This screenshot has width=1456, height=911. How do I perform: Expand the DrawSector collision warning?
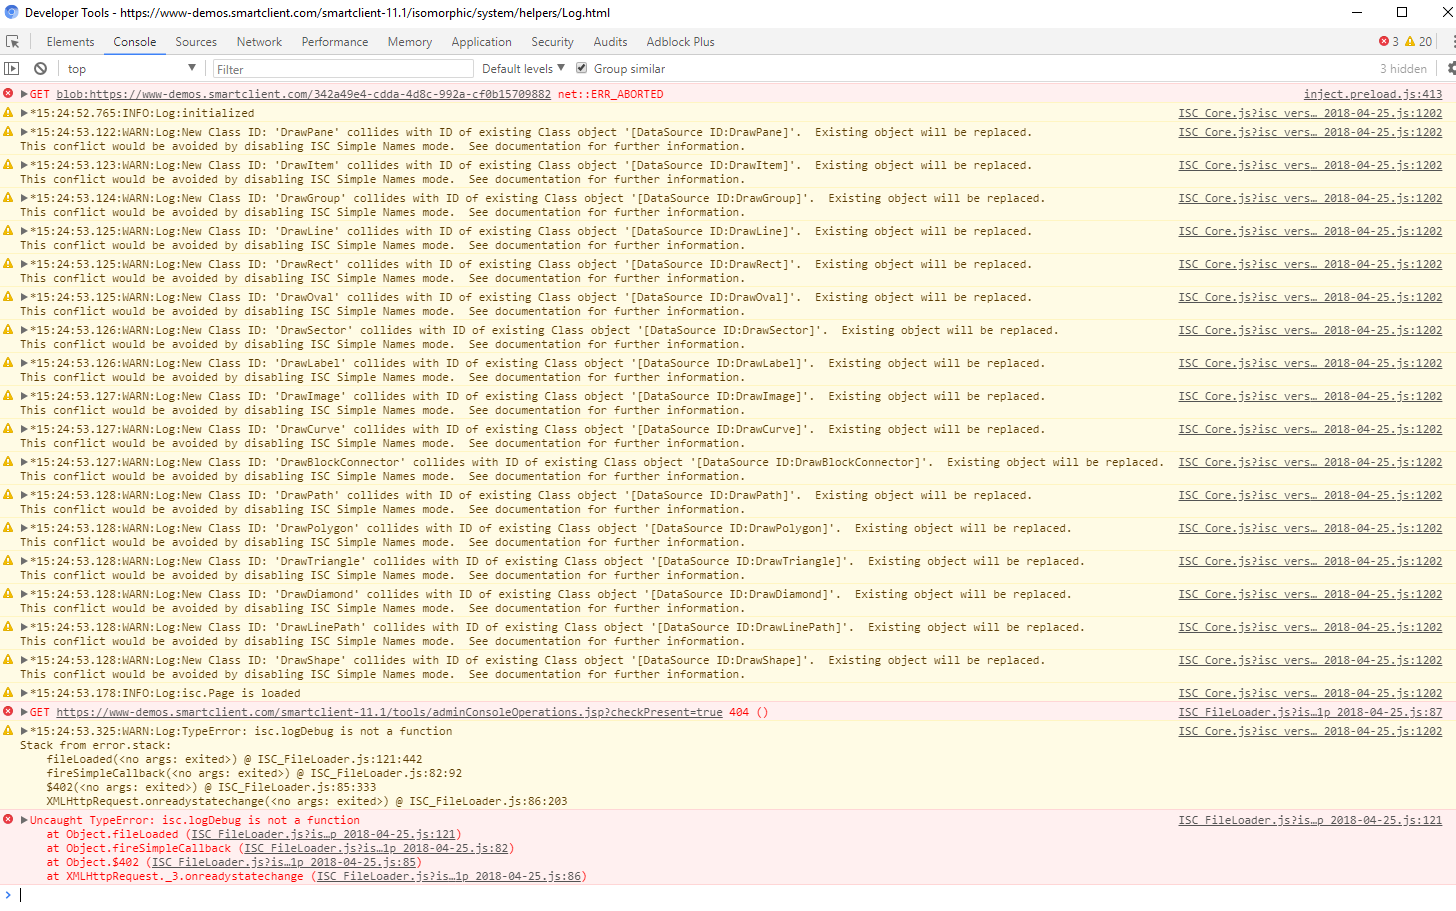click(x=24, y=330)
